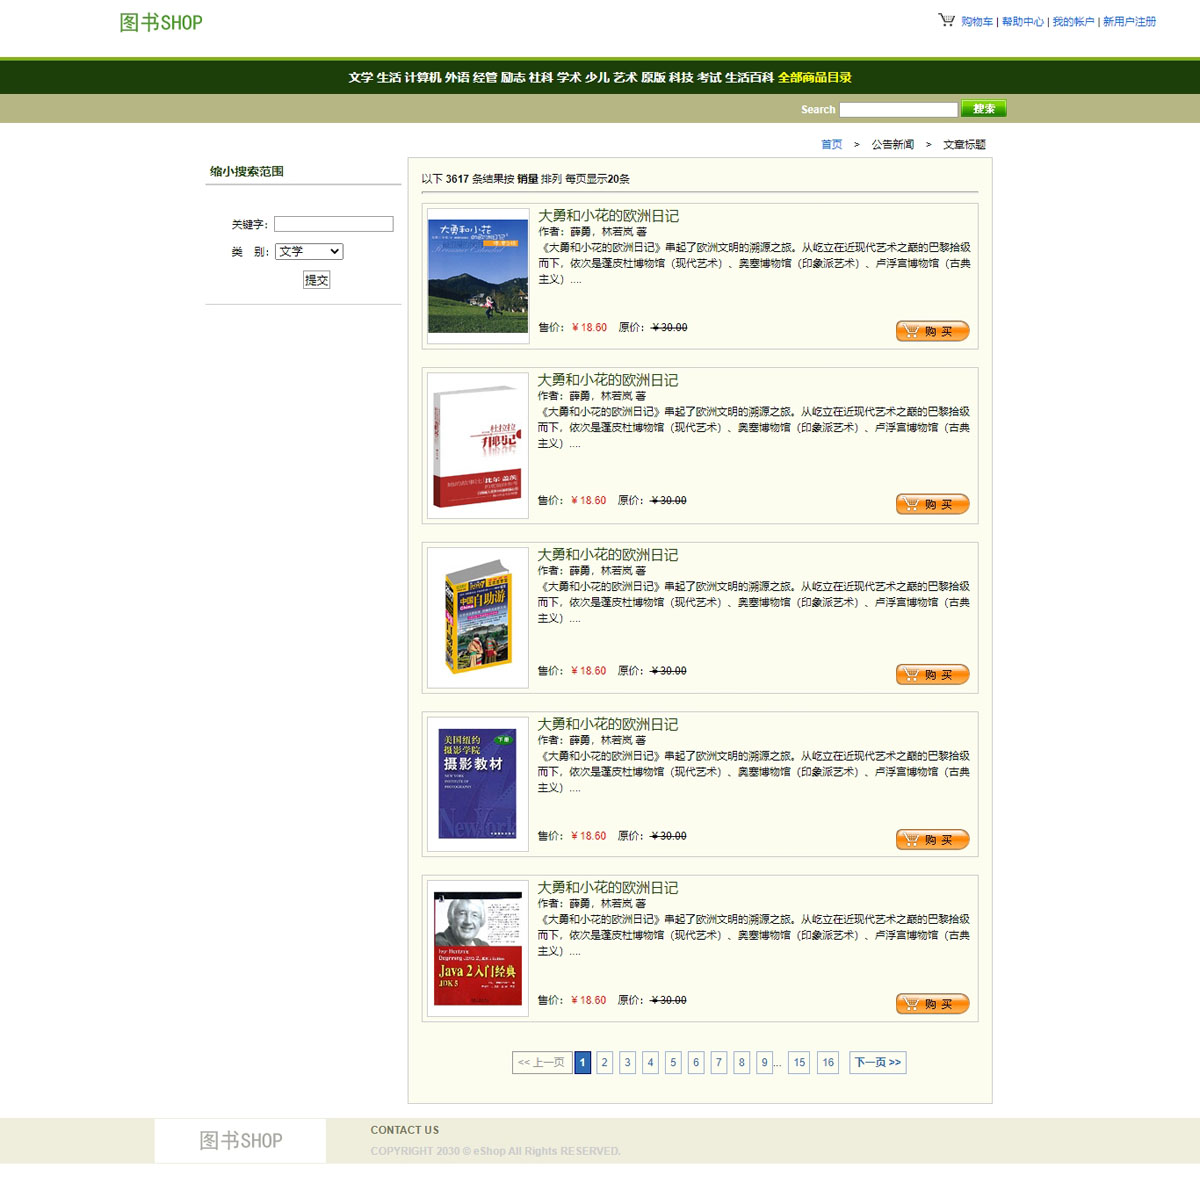Viewport: 1200px width, 1190px height.
Task: Click 新用户注册 to register
Action: click(1129, 22)
